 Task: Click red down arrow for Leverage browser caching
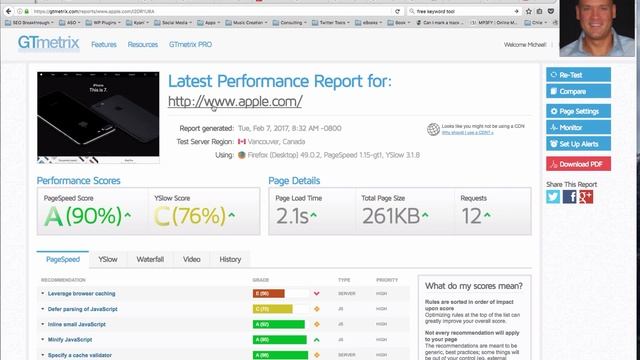(316, 293)
